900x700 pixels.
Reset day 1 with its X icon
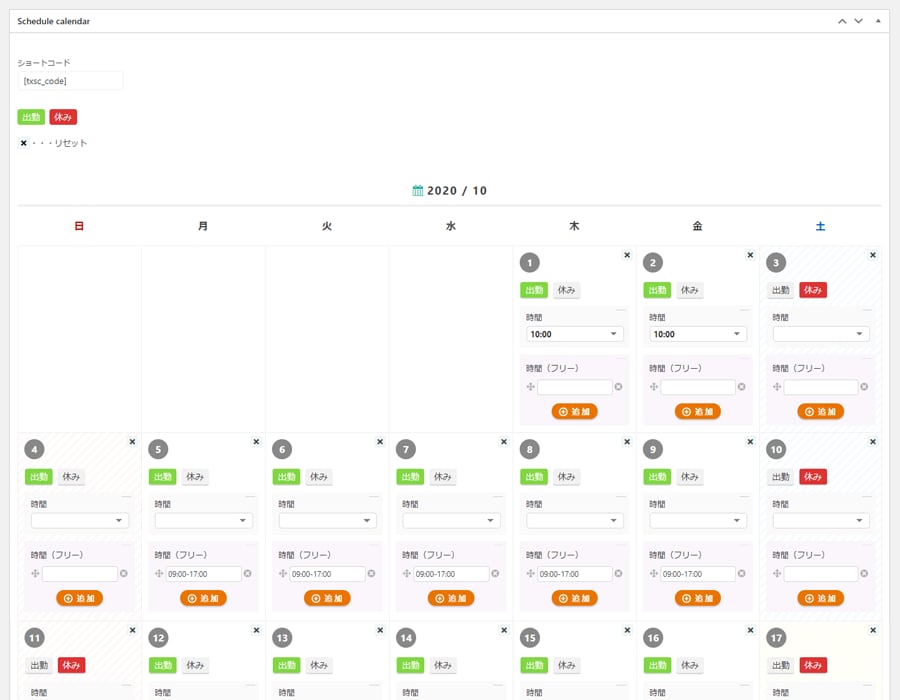tap(627, 255)
